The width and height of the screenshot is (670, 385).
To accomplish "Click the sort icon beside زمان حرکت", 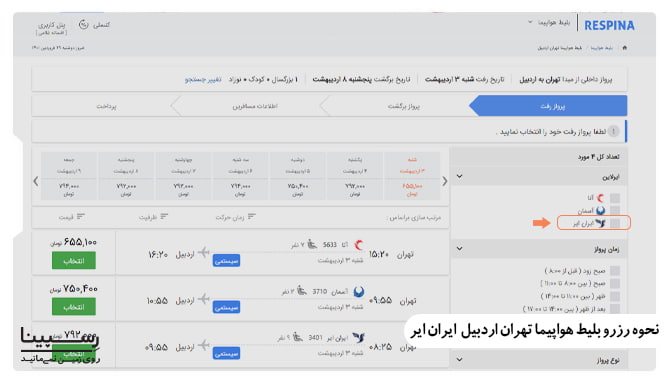I will click(252, 217).
